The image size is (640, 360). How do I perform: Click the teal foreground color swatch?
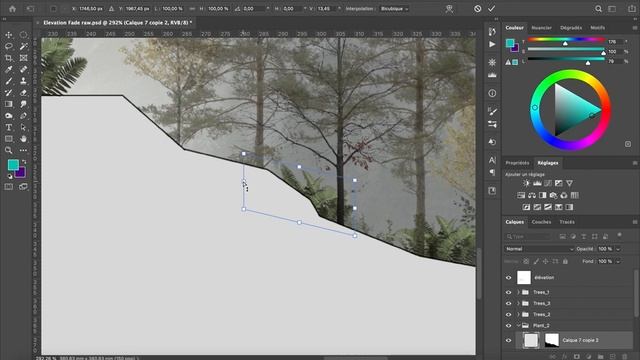12,164
